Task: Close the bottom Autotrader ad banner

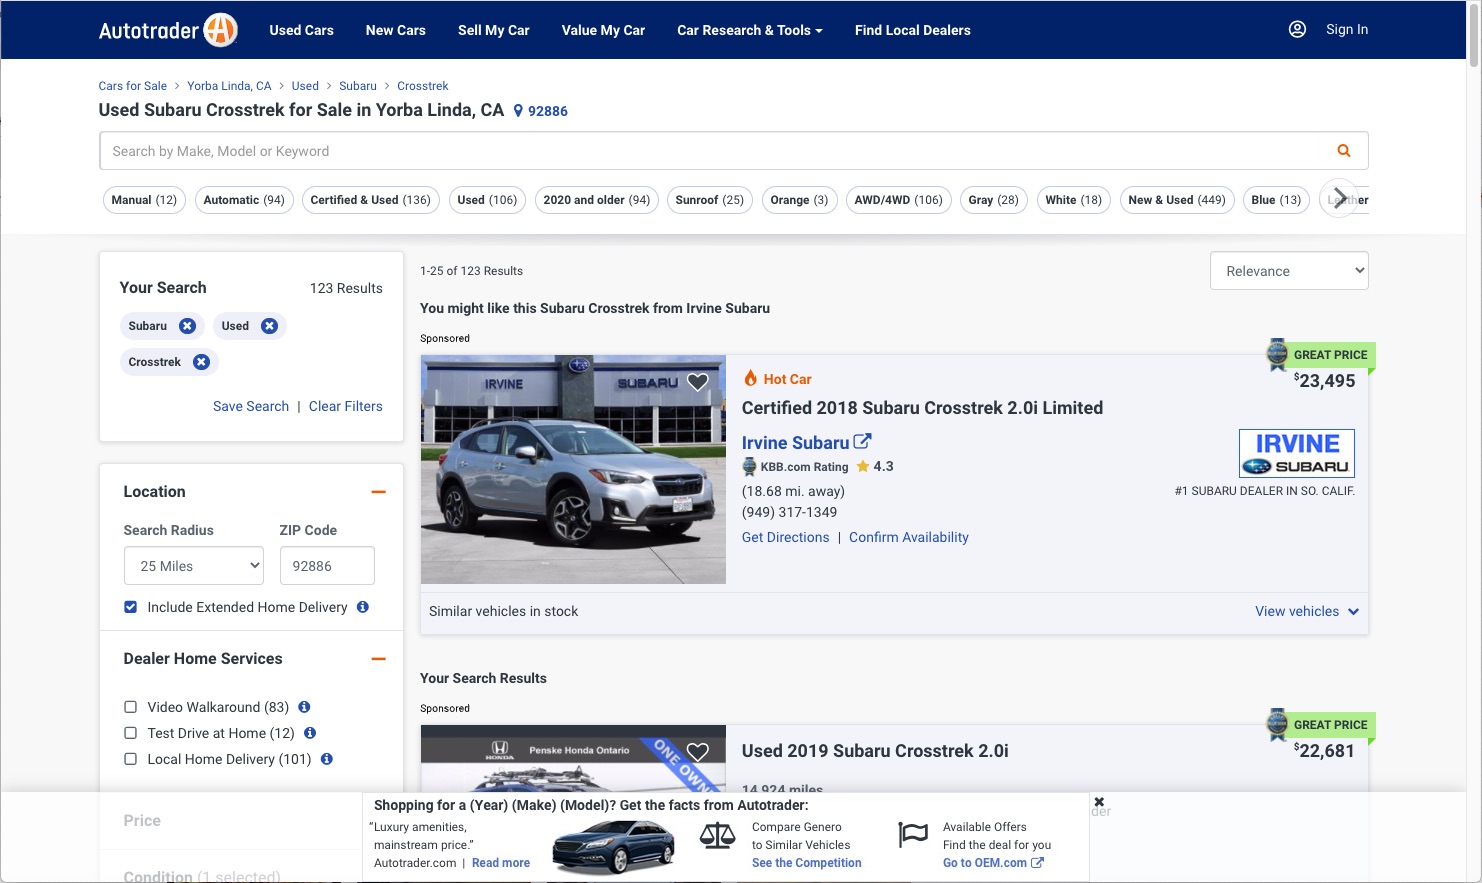Action: pos(1099,802)
